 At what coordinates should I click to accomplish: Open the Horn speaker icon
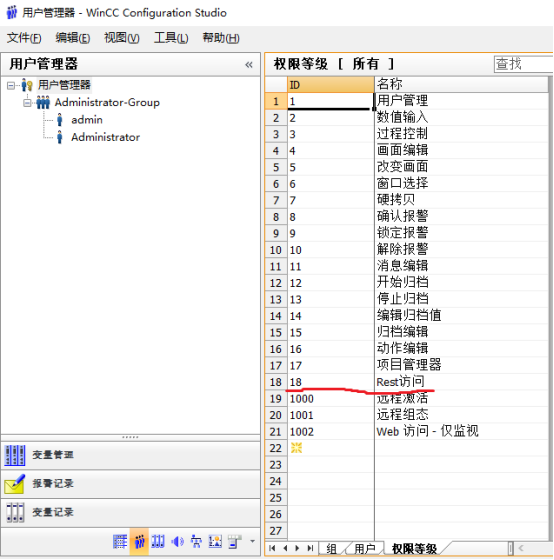tap(177, 541)
